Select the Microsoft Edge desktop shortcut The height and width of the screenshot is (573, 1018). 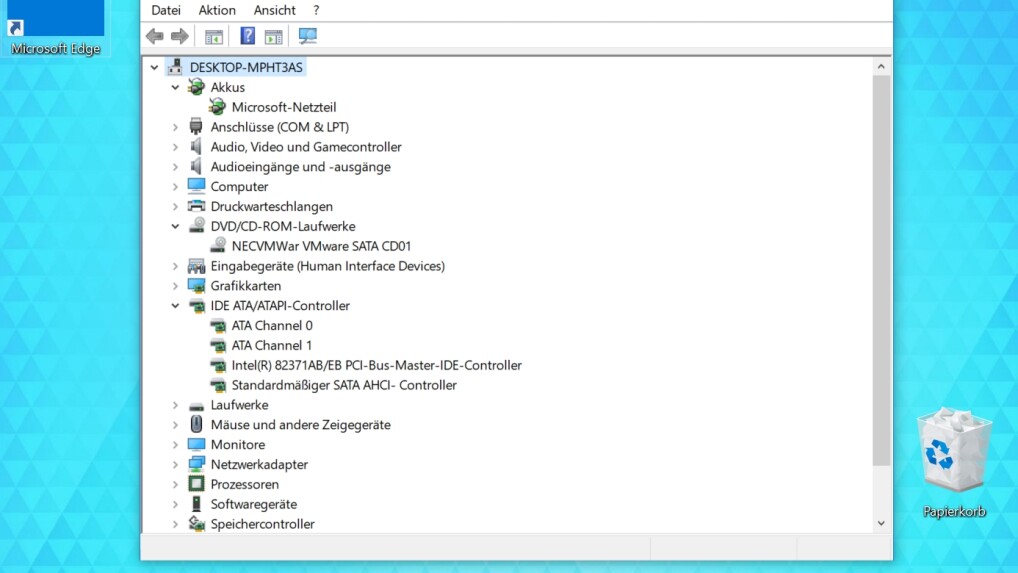(56, 29)
